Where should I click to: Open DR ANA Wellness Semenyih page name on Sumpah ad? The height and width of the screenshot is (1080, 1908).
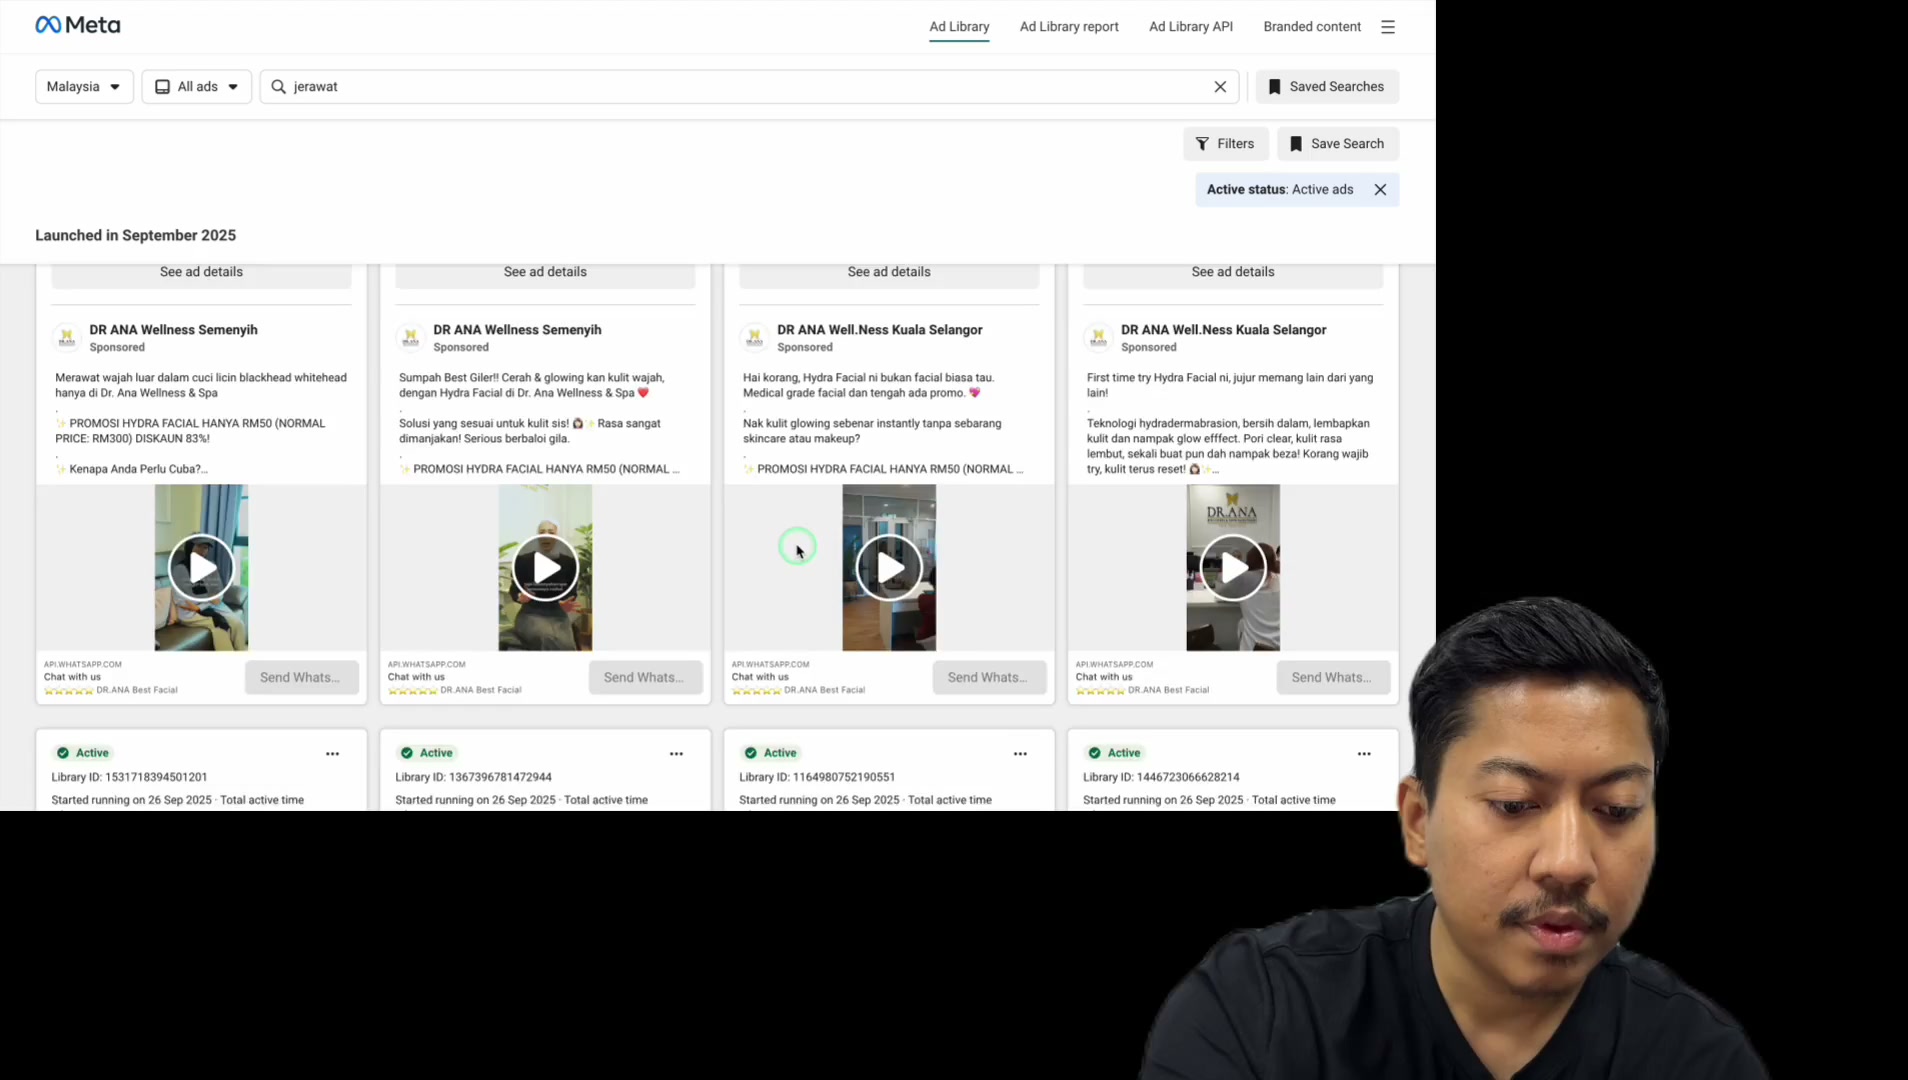[517, 330]
